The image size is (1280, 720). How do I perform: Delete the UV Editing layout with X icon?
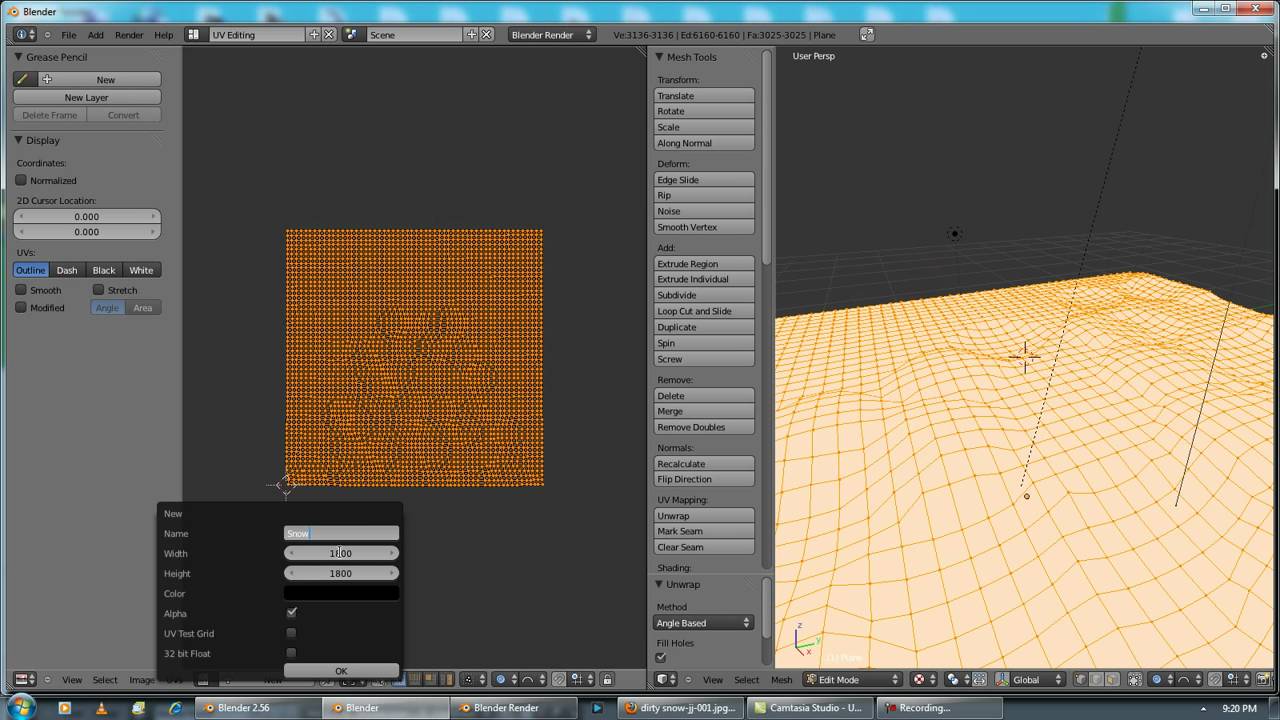click(328, 34)
